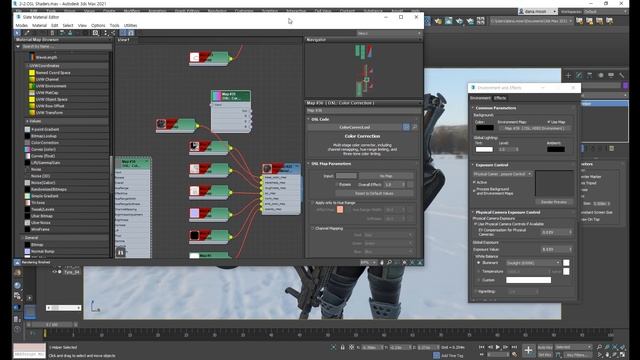Select the Illuminant white balance radio button
This screenshot has height=360, width=640.
click(478, 263)
